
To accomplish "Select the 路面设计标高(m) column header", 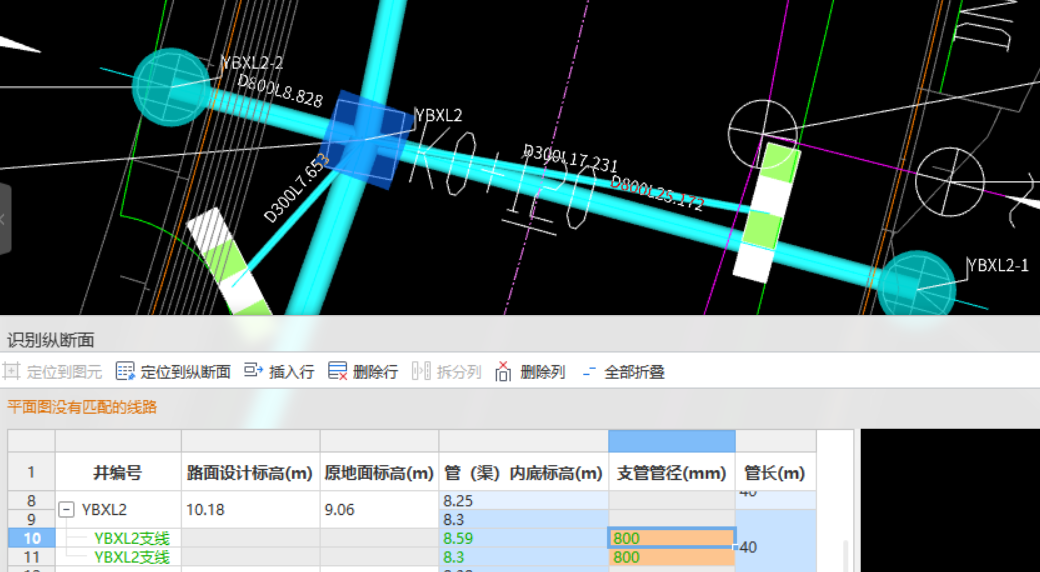I will (250, 472).
